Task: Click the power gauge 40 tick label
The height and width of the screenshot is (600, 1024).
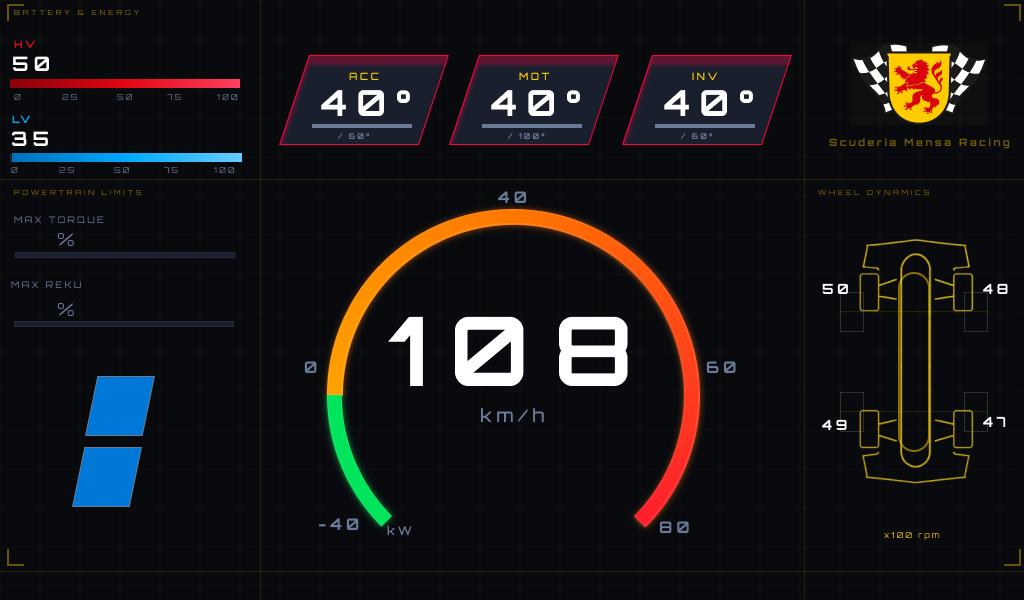Action: click(x=512, y=197)
